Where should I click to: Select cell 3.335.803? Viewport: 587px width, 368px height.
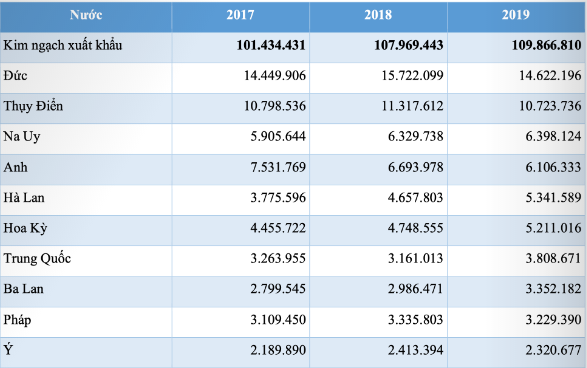(416, 320)
